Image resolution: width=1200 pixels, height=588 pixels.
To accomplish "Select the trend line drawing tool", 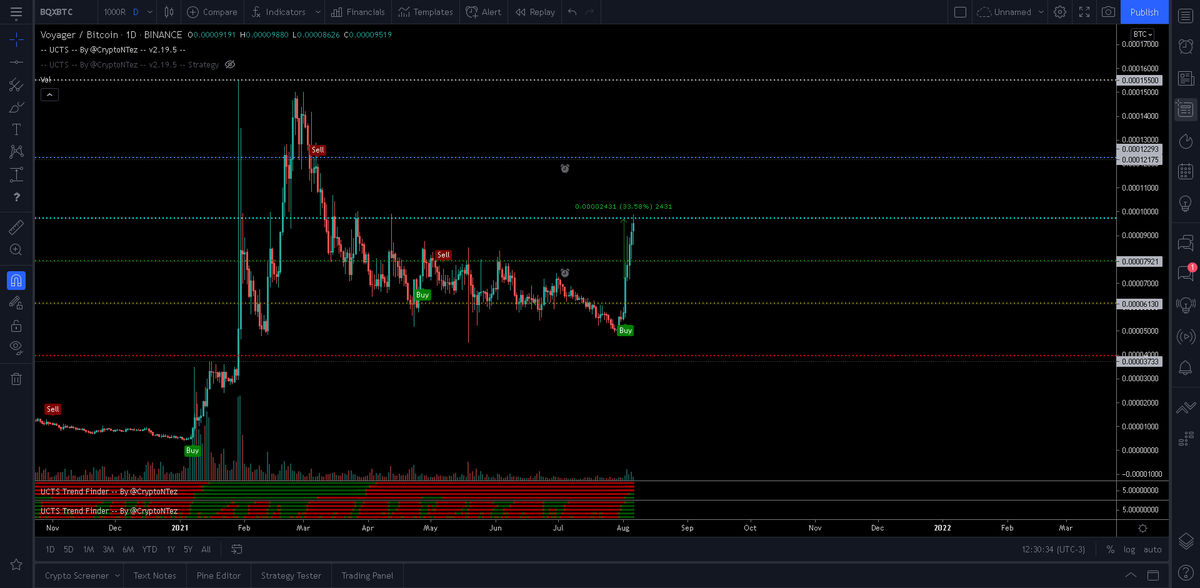I will click(16, 62).
